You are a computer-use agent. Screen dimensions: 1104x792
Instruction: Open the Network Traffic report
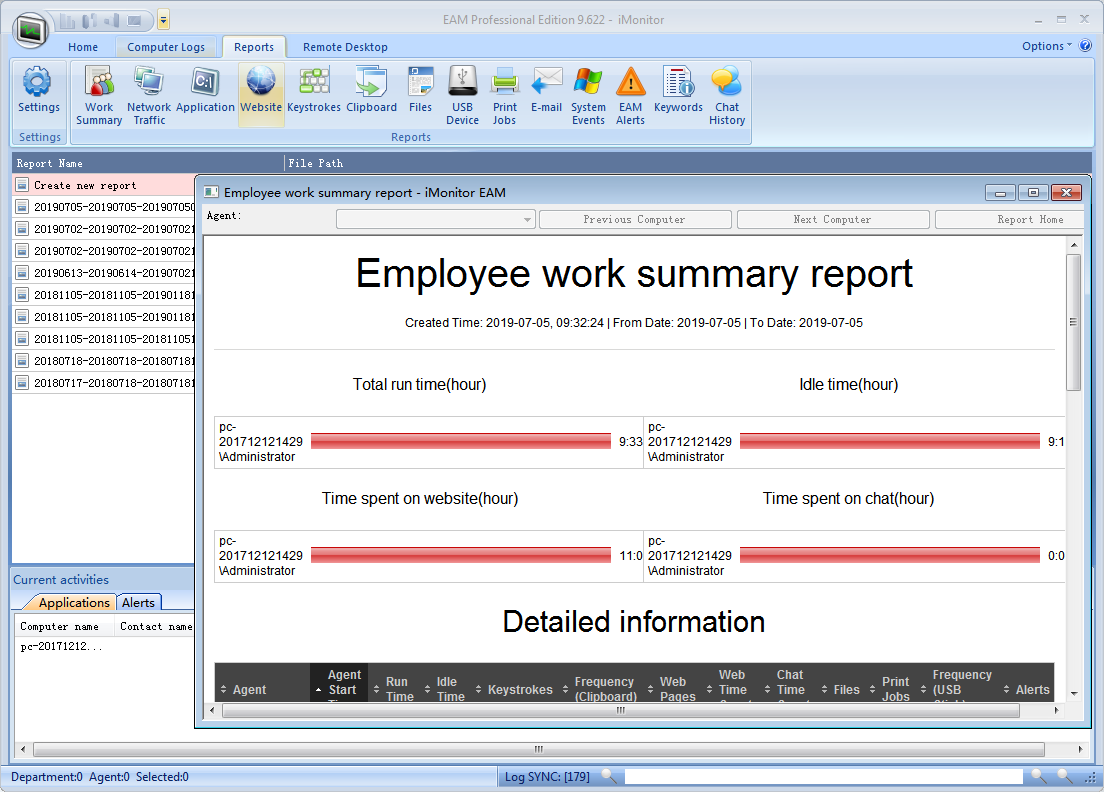pos(149,95)
